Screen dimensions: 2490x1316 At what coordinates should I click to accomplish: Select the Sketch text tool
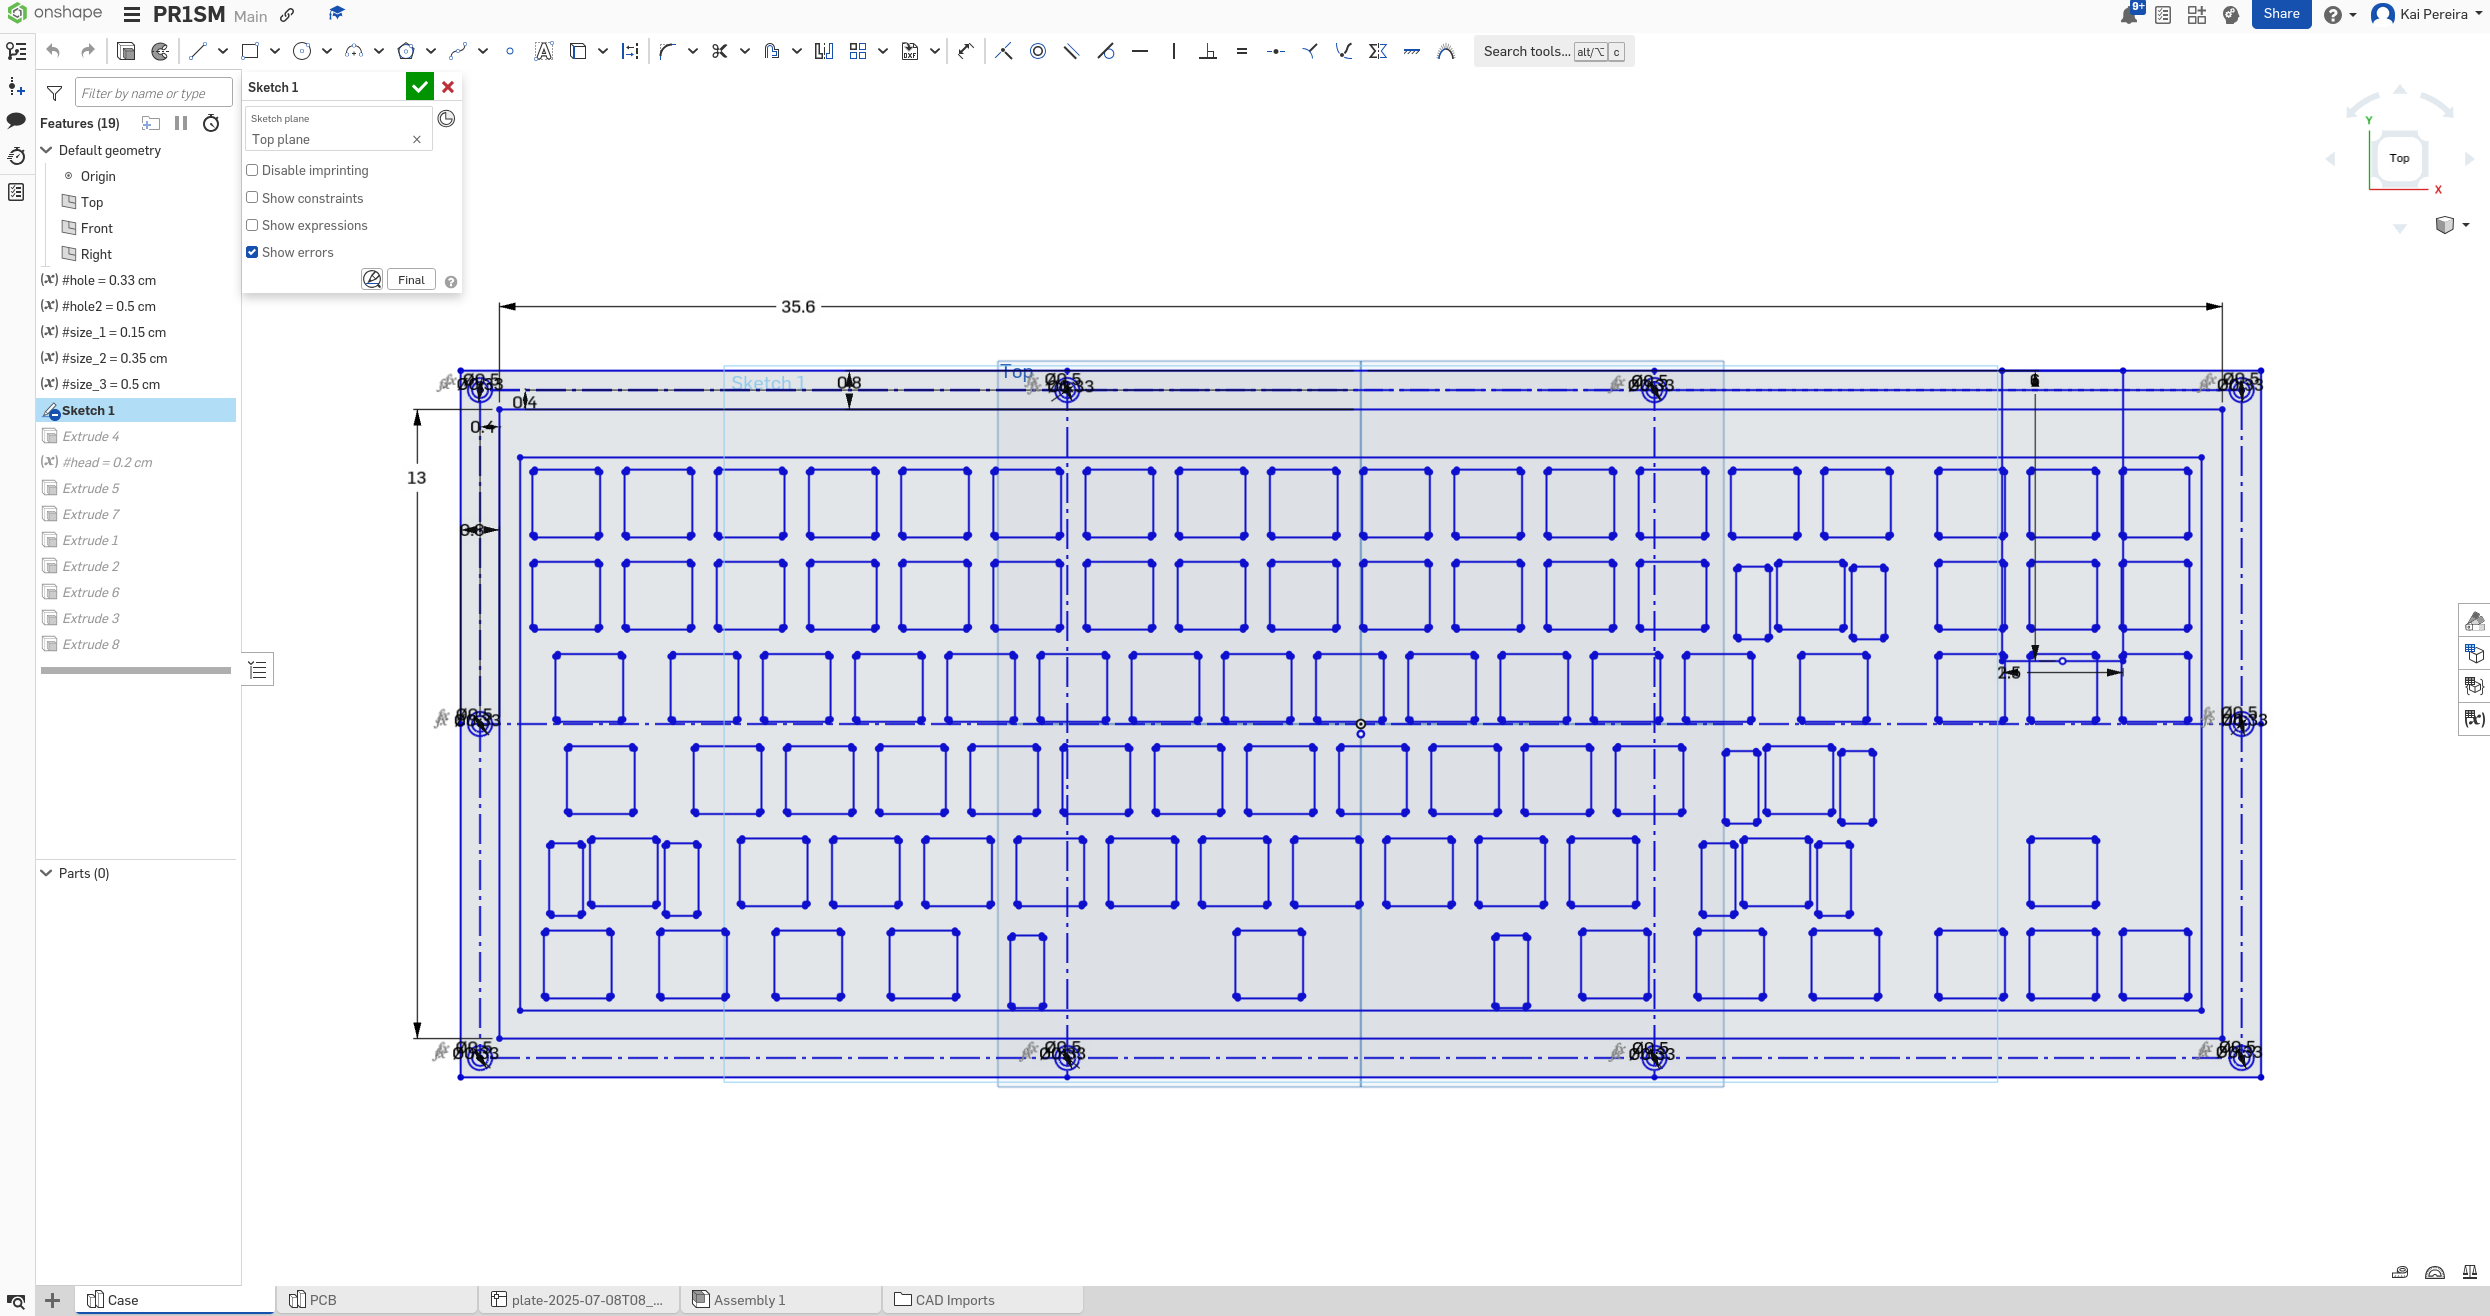[544, 51]
